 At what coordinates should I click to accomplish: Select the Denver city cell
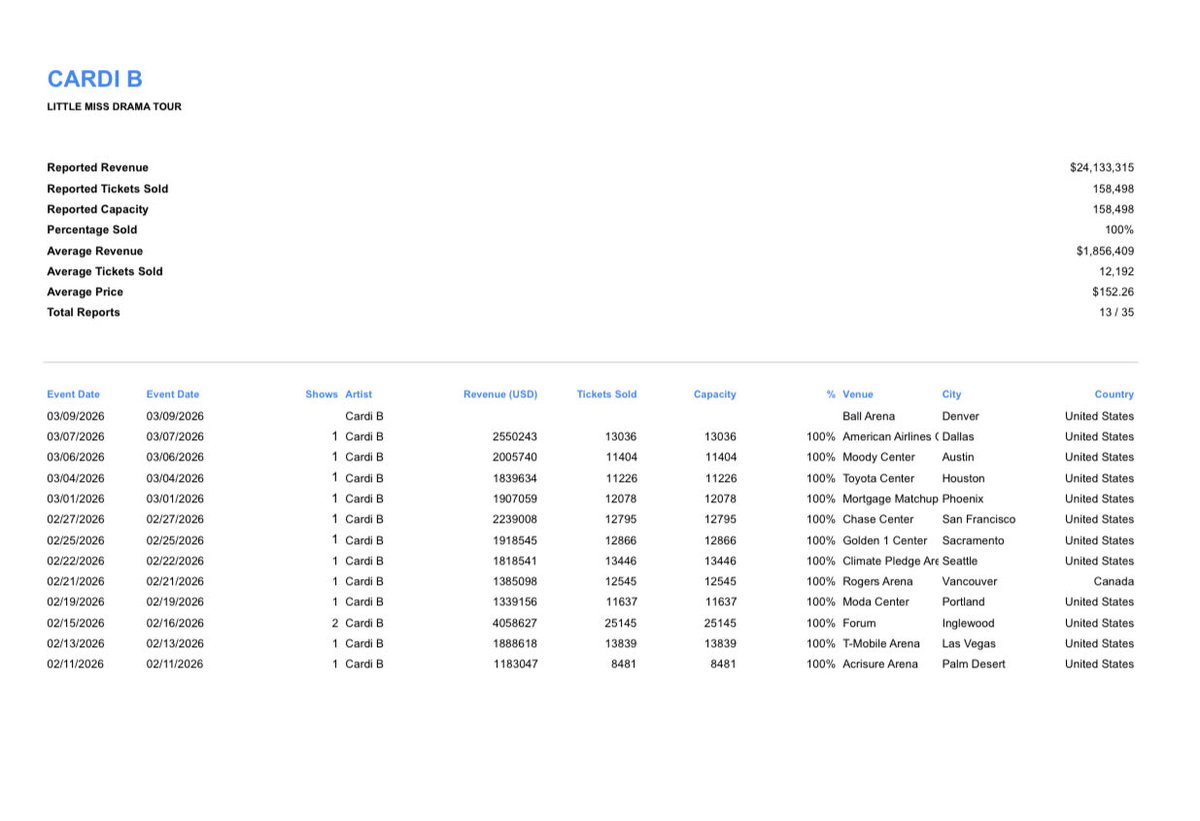(x=961, y=416)
